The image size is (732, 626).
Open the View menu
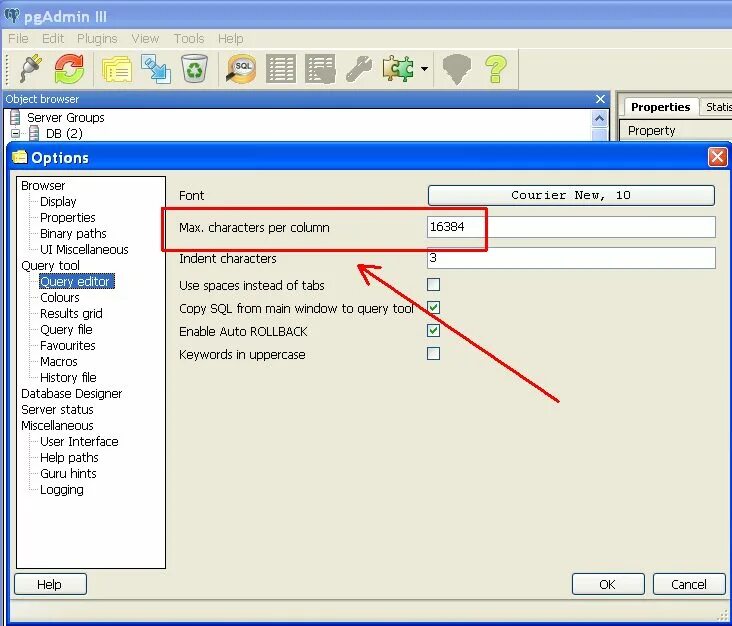click(145, 38)
